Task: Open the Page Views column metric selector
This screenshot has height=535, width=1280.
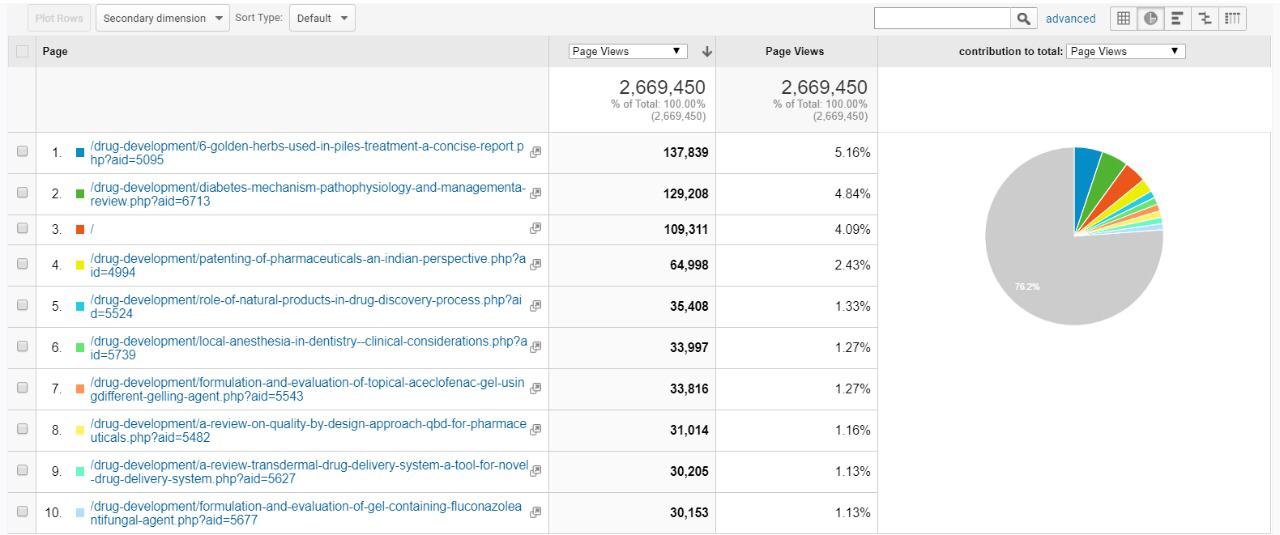Action: 628,52
